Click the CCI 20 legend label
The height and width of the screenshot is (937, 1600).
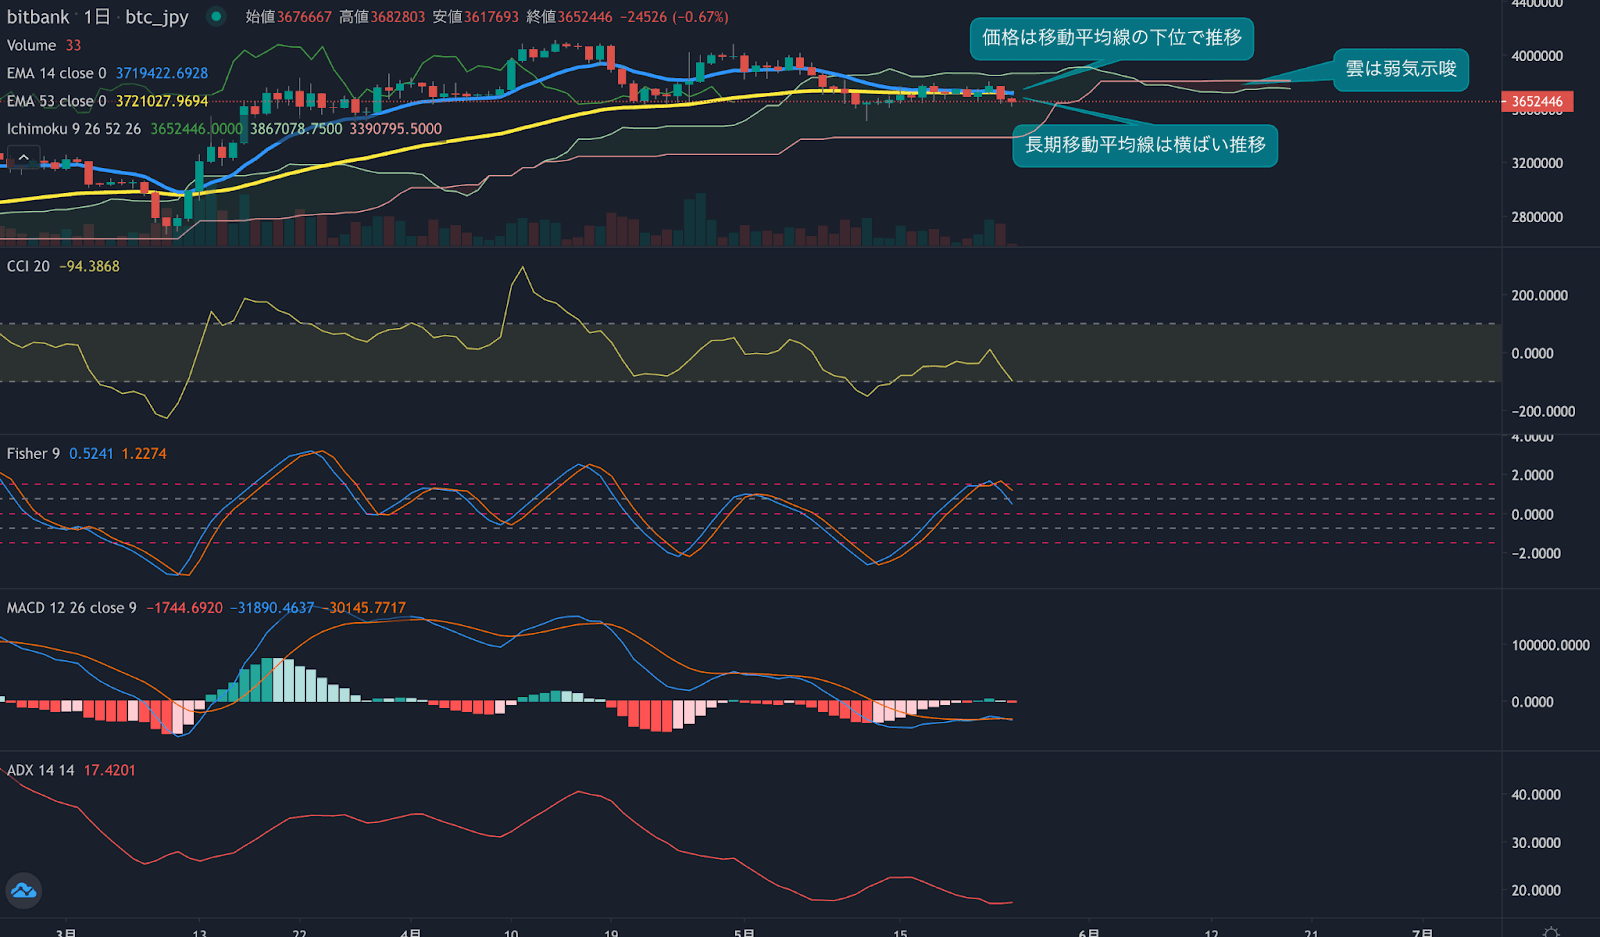(25, 266)
